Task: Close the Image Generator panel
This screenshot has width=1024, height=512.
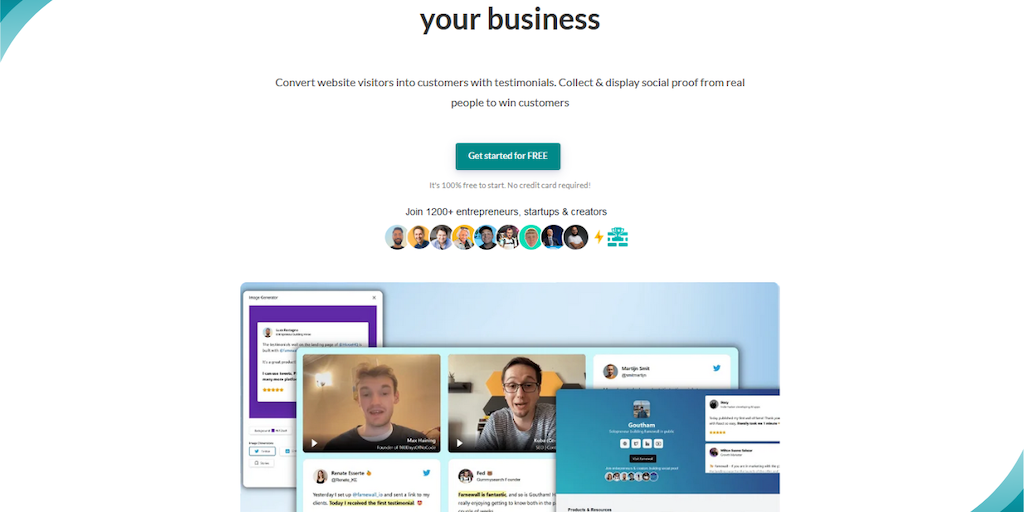Action: [x=374, y=297]
